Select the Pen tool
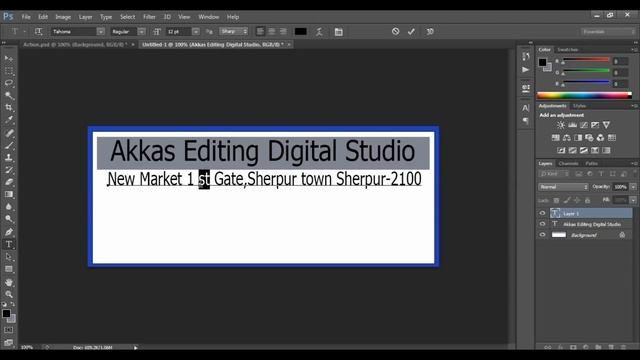Image resolution: width=640 pixels, height=360 pixels. coord(9,232)
